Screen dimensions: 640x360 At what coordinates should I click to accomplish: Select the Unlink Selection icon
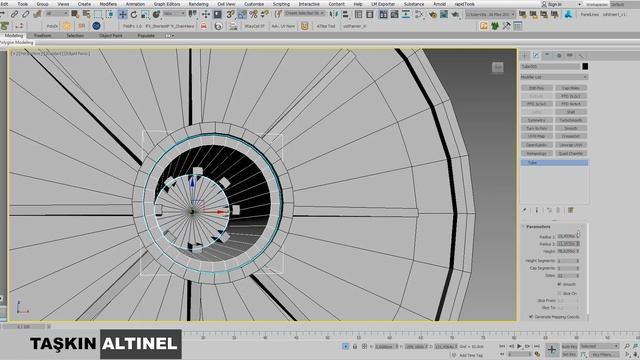coord(26,15)
